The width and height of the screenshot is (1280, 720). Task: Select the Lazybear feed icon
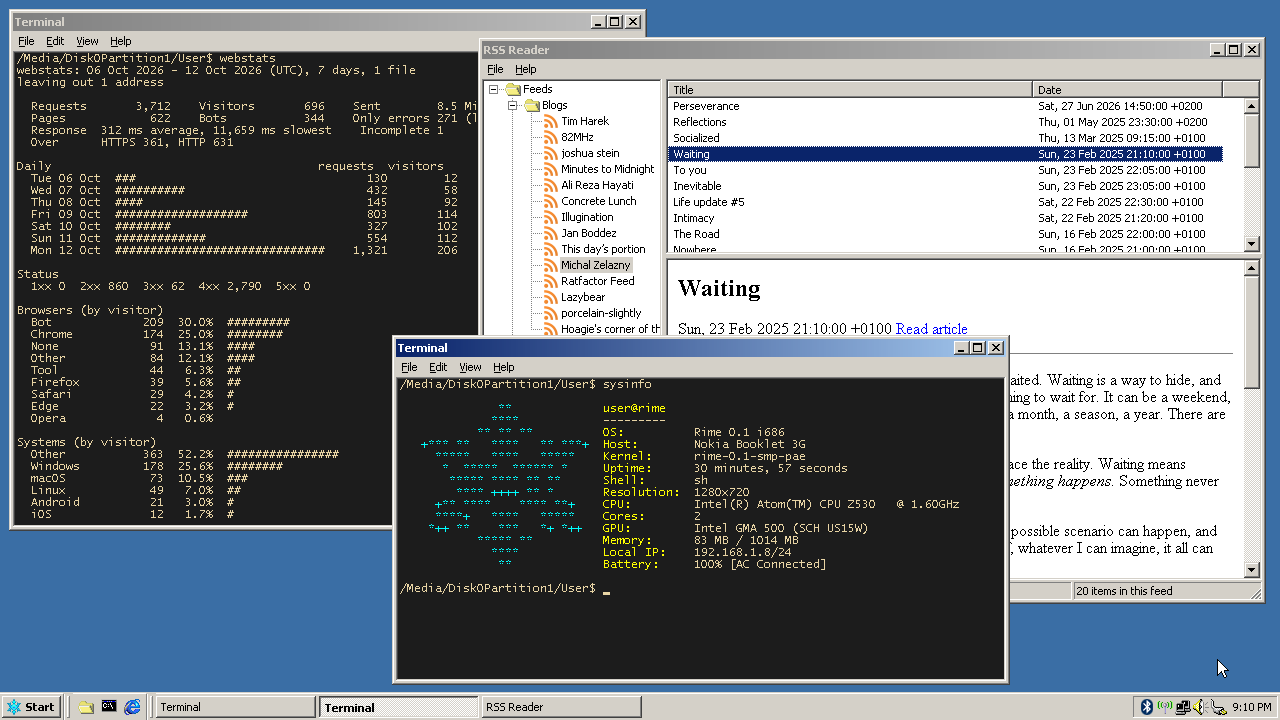pos(551,297)
